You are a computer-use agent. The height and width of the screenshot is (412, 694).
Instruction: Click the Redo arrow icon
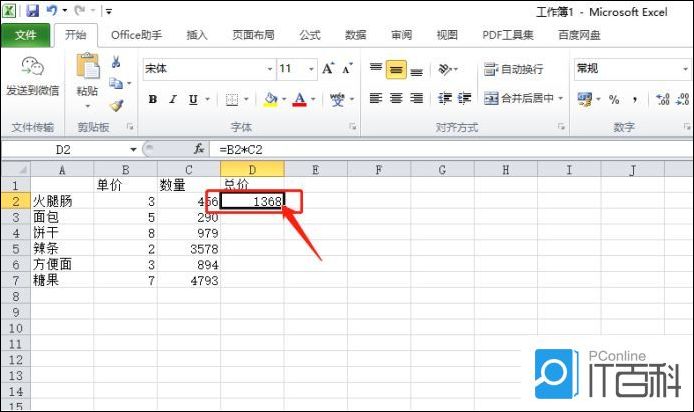(80, 10)
